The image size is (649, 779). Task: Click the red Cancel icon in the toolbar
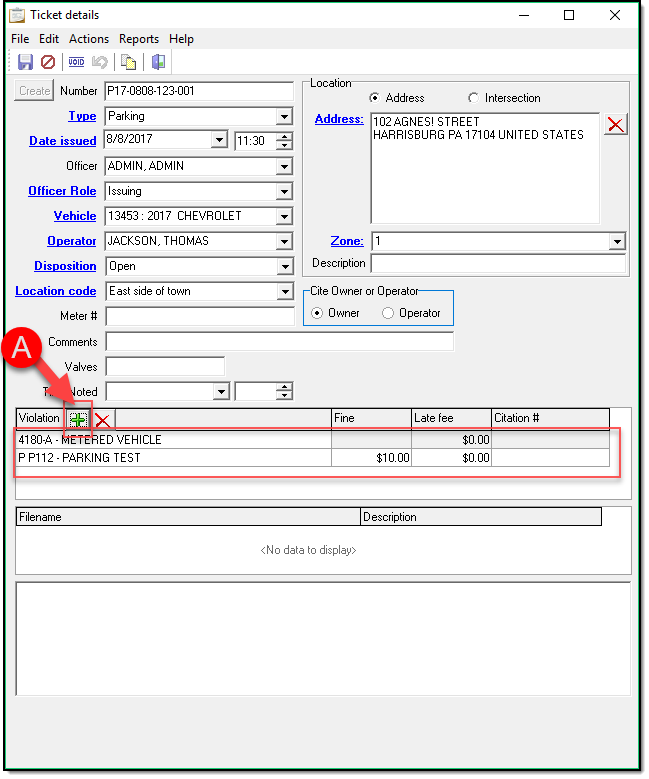(x=47, y=62)
